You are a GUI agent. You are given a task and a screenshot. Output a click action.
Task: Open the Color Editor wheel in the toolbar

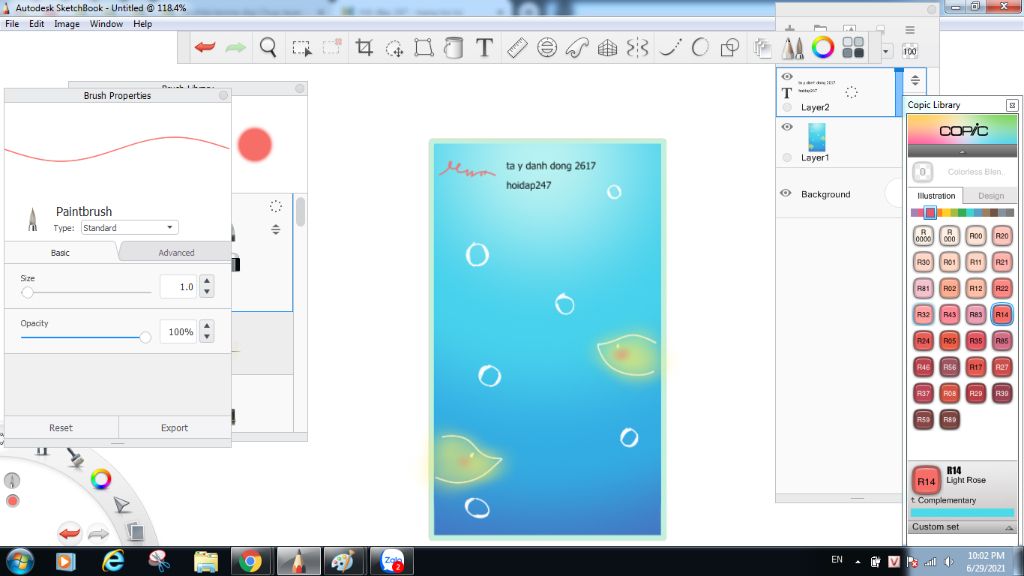[823, 47]
